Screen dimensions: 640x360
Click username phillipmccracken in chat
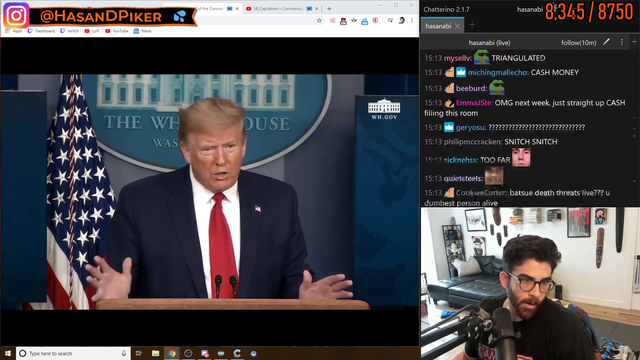(x=473, y=142)
